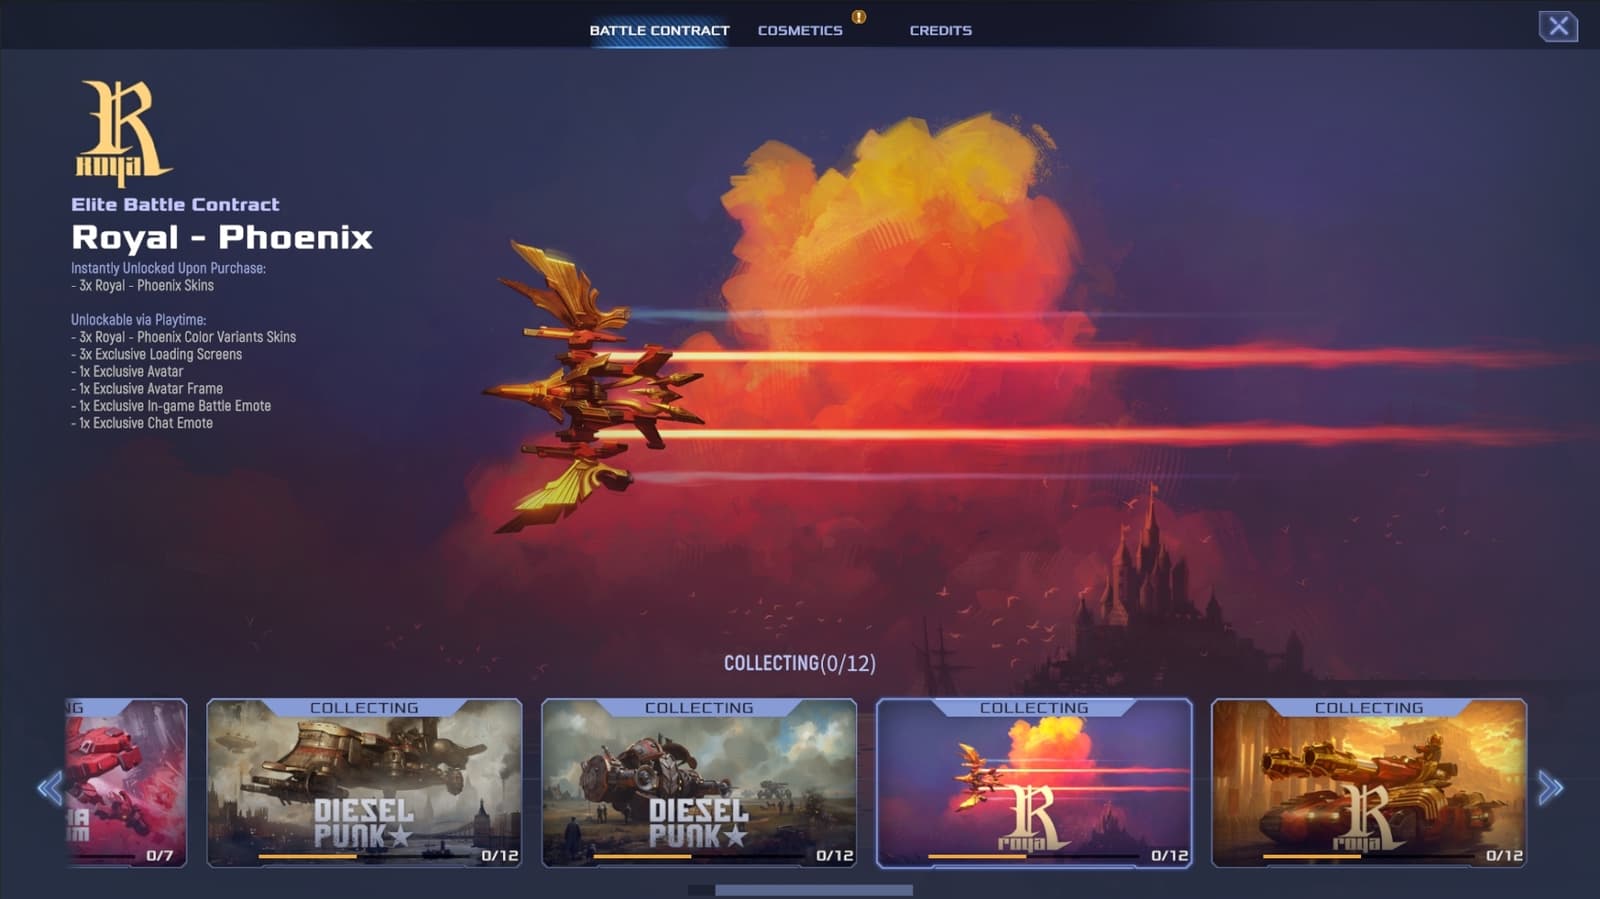
Task: Close the battle contract screen
Action: tap(1558, 26)
